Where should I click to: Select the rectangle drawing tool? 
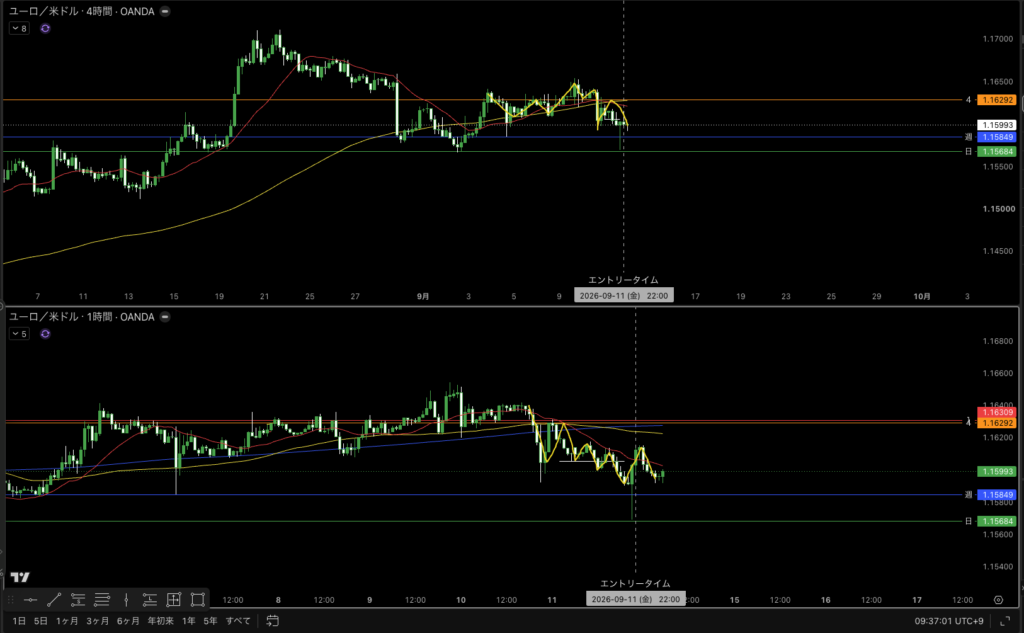(198, 600)
